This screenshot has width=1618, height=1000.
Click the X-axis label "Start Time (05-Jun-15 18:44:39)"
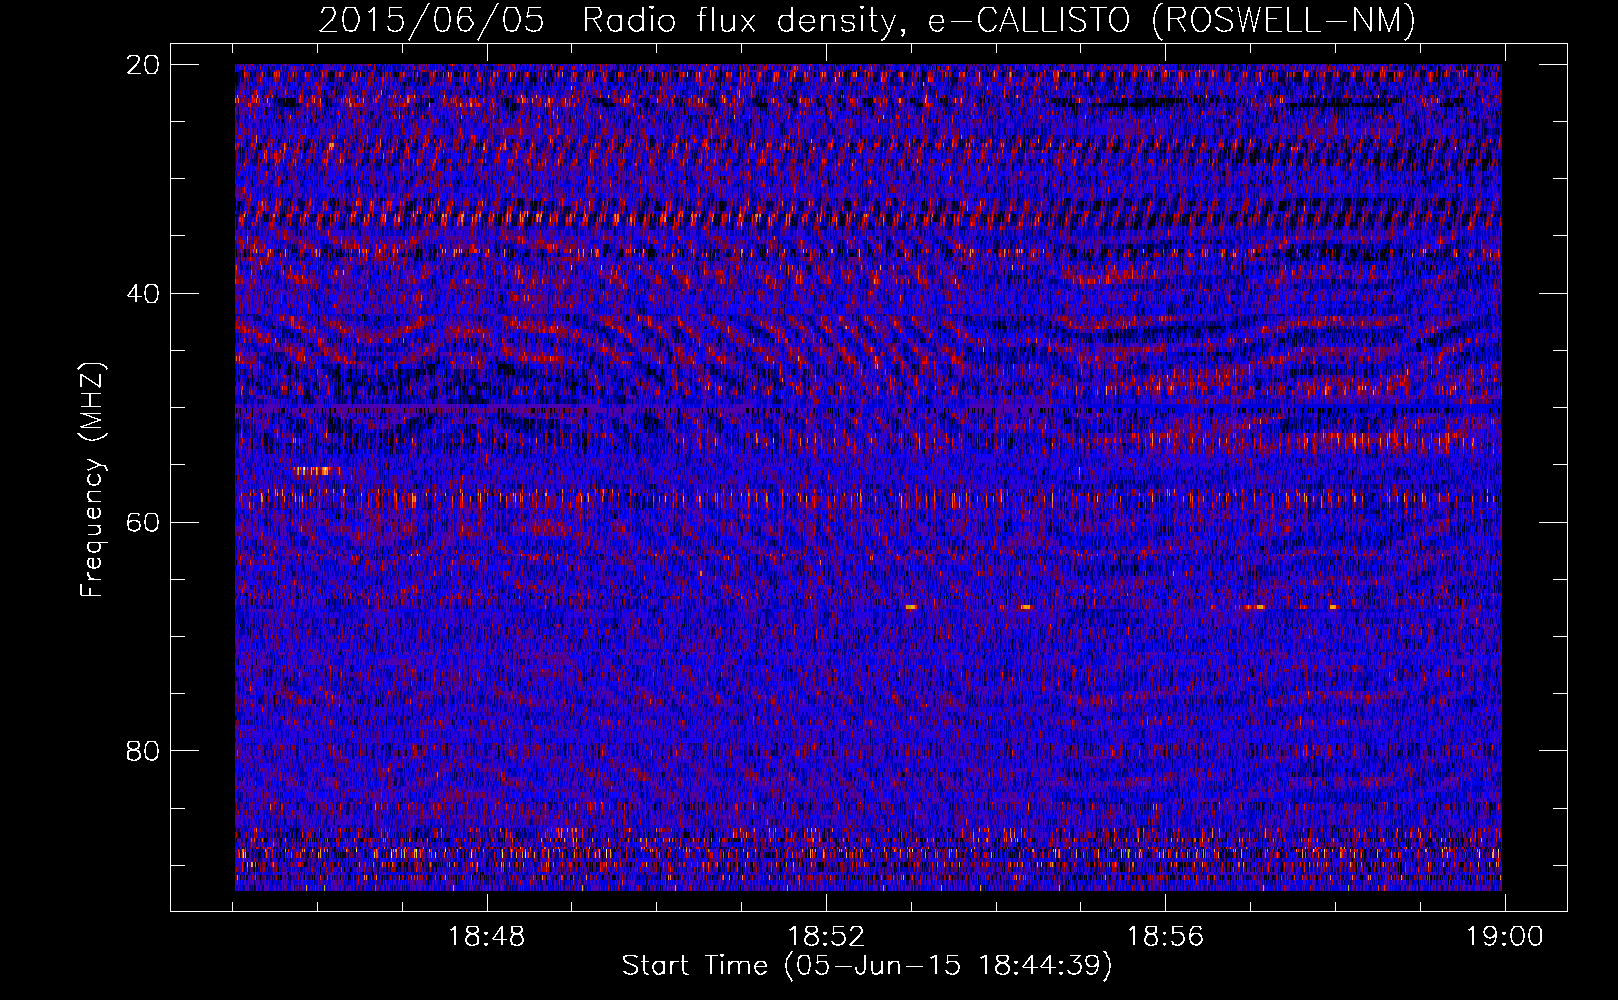[867, 966]
